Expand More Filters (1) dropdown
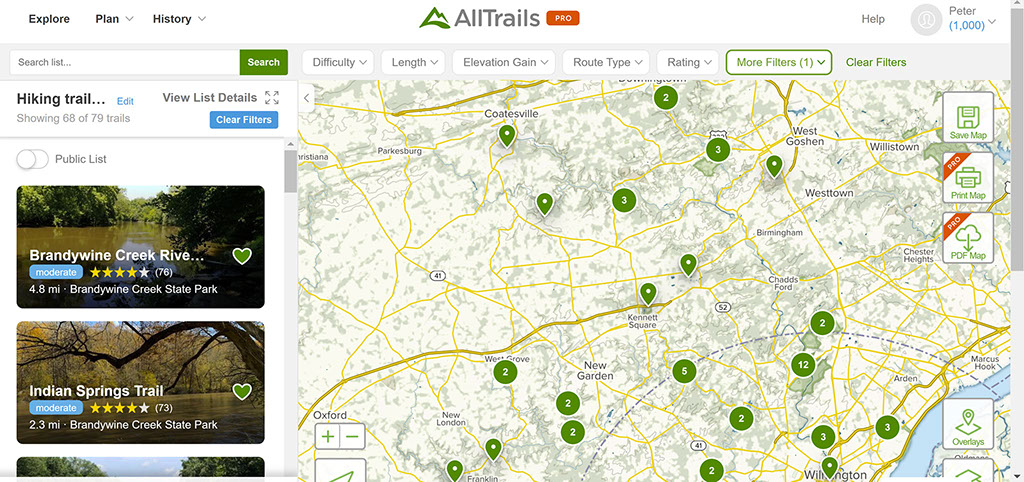This screenshot has height=482, width=1024. pos(778,62)
